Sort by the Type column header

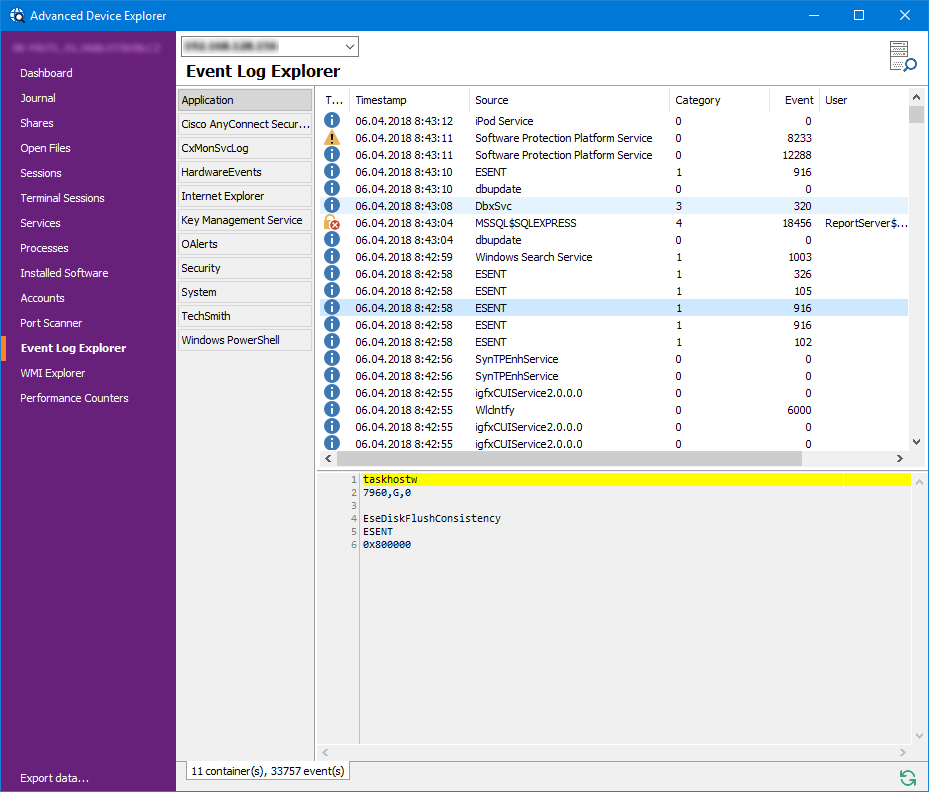coord(335,100)
